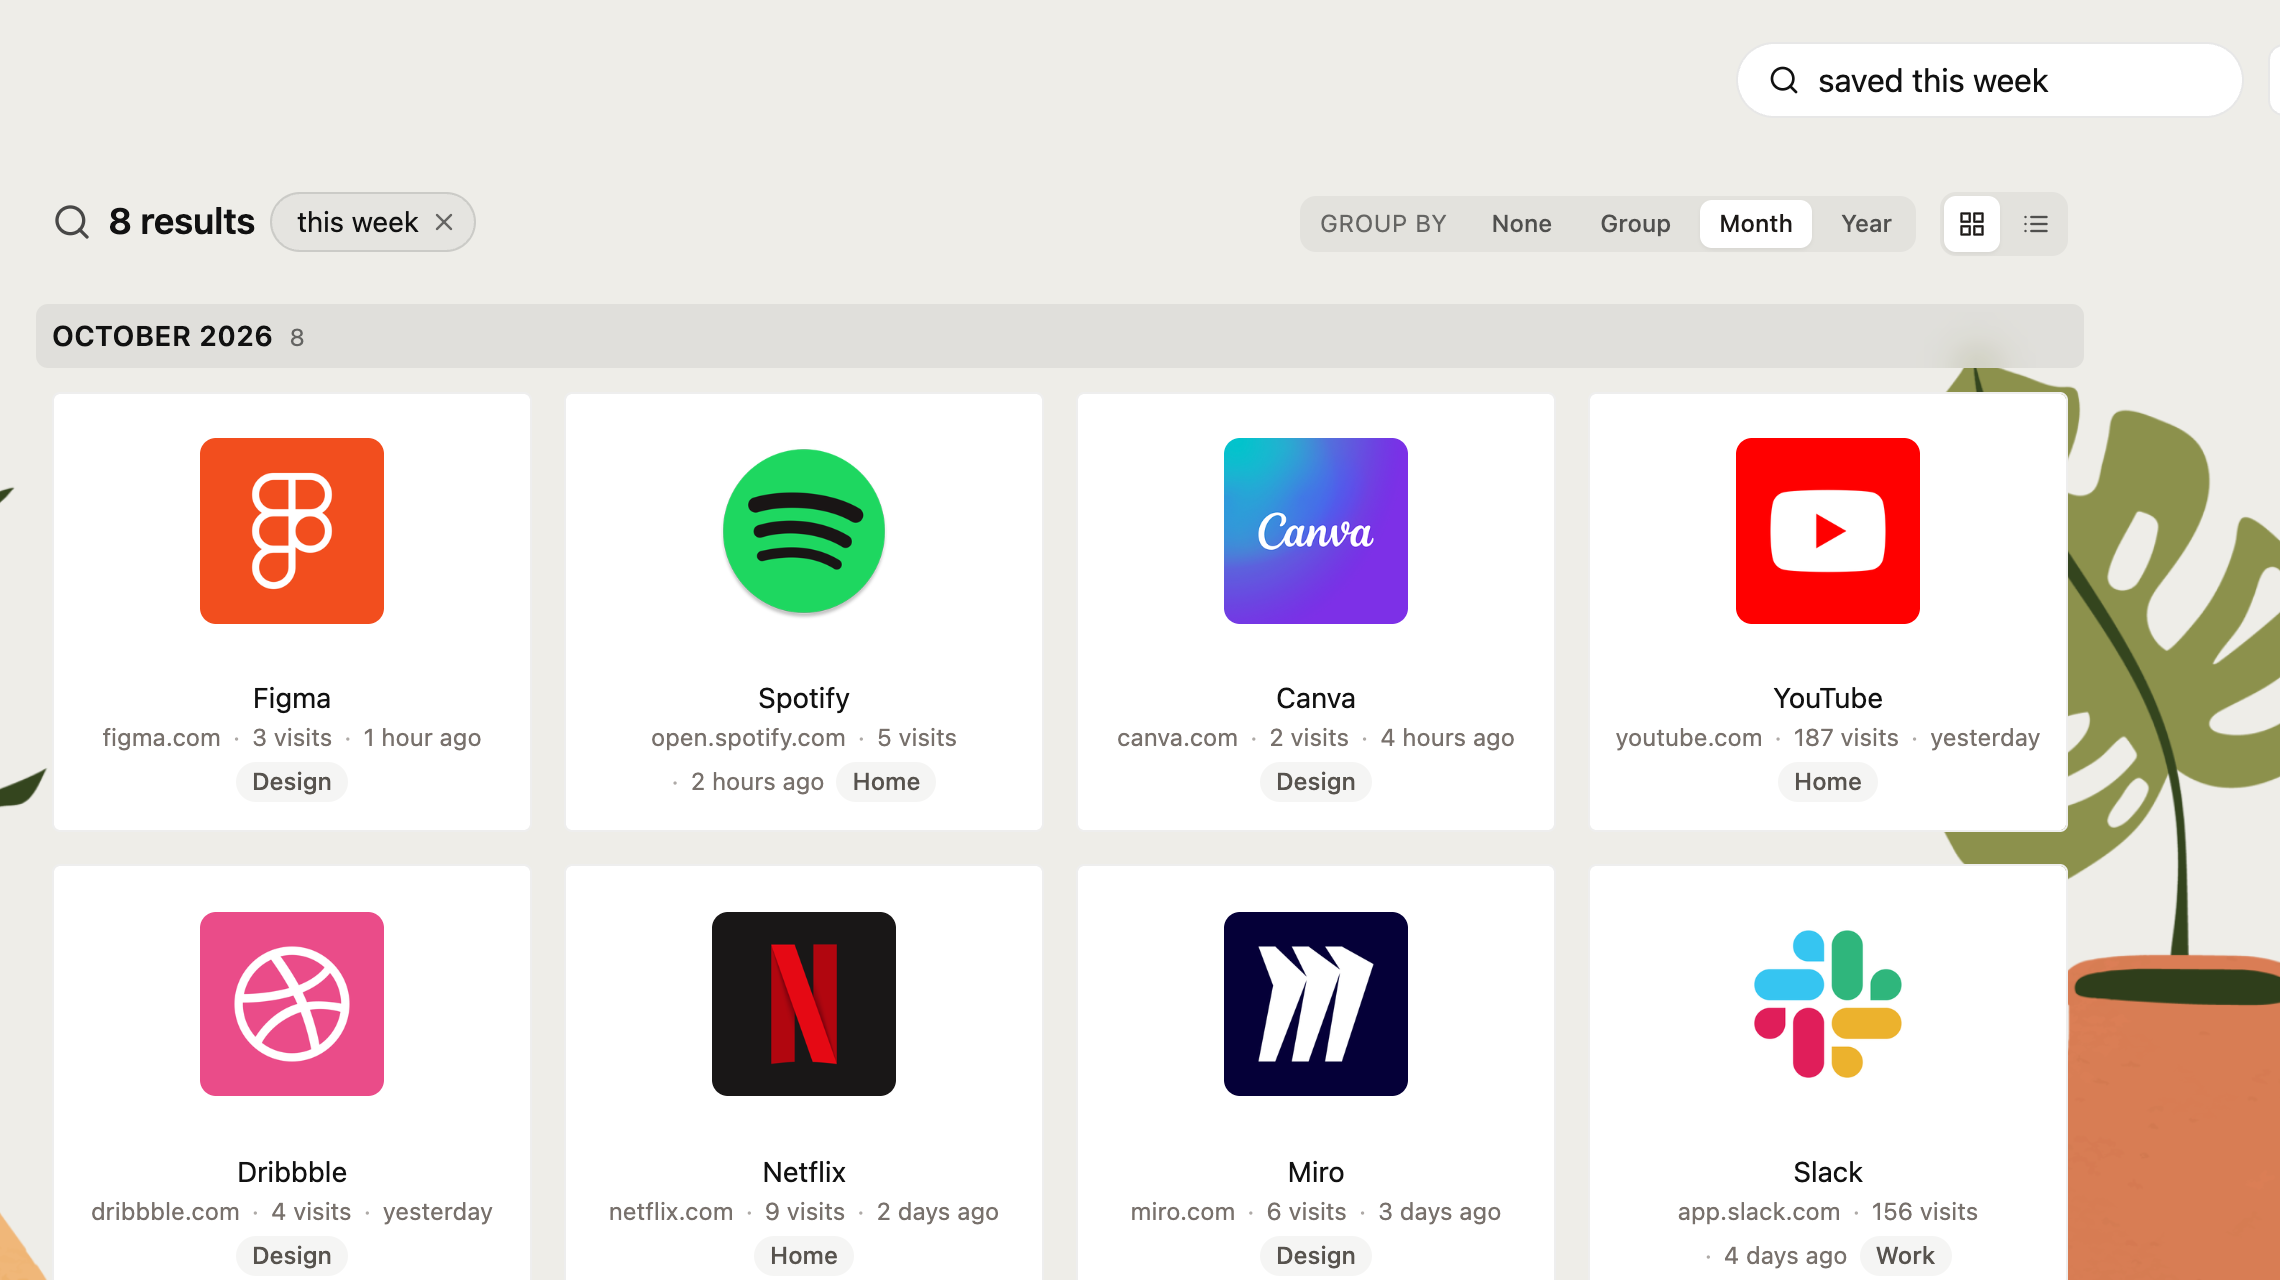Group results by Group

[1635, 224]
